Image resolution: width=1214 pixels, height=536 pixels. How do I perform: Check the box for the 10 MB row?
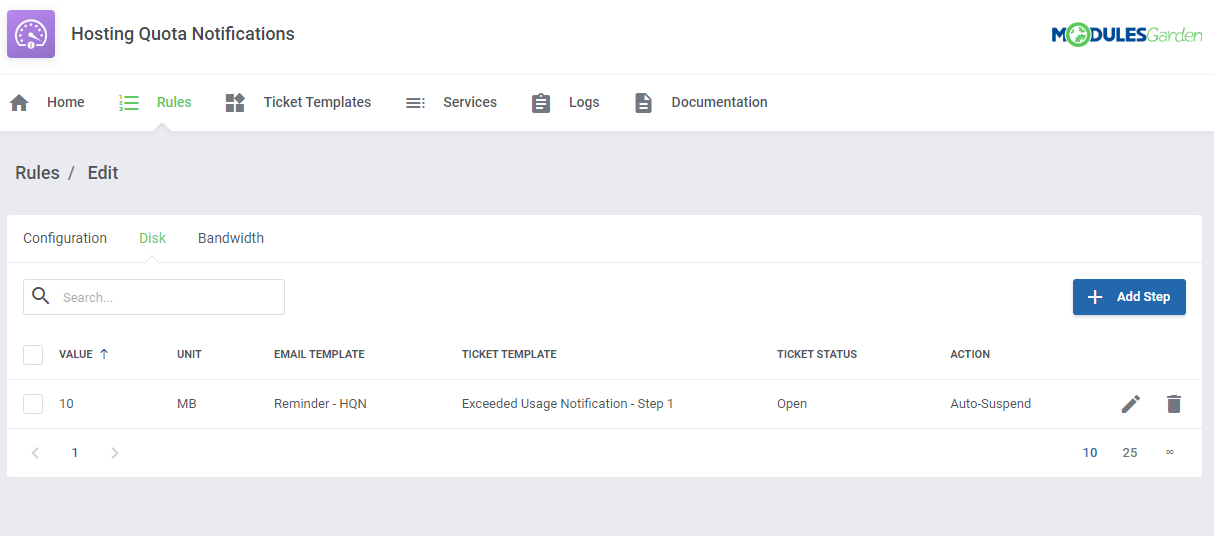33,404
